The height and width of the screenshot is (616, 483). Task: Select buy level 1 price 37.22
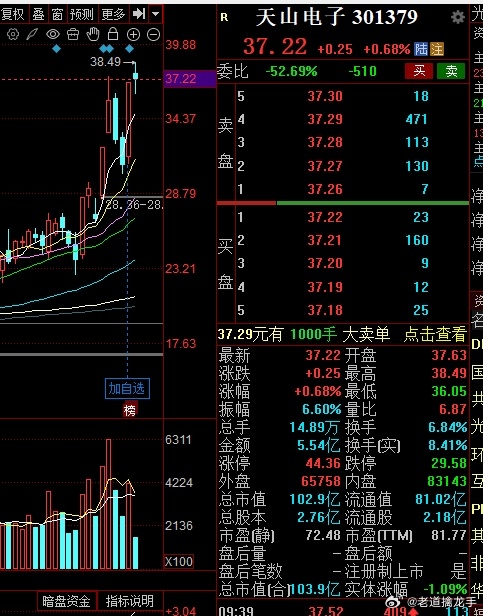325,217
